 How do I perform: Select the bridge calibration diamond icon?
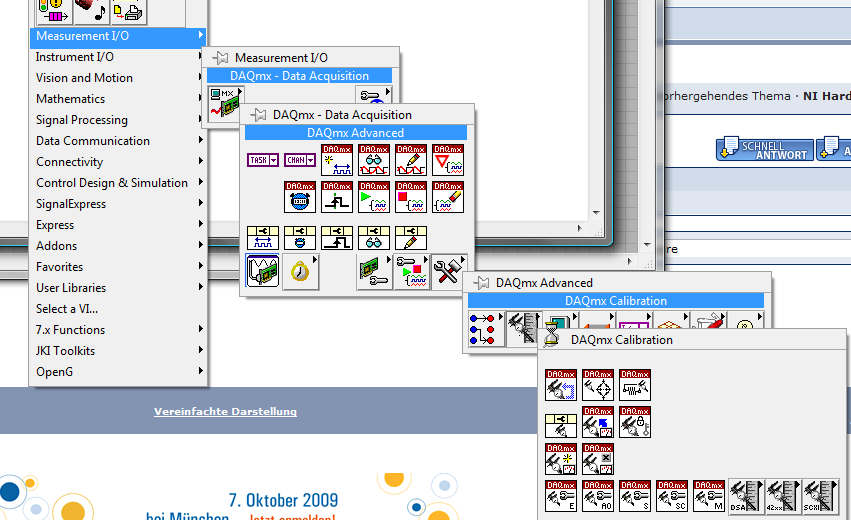pyautogui.click(x=598, y=385)
